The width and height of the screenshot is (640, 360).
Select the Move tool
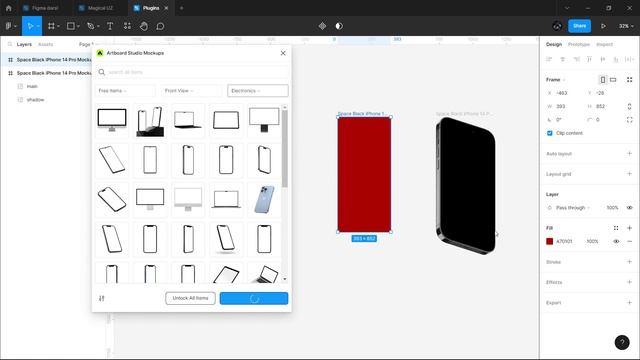[x=30, y=26]
